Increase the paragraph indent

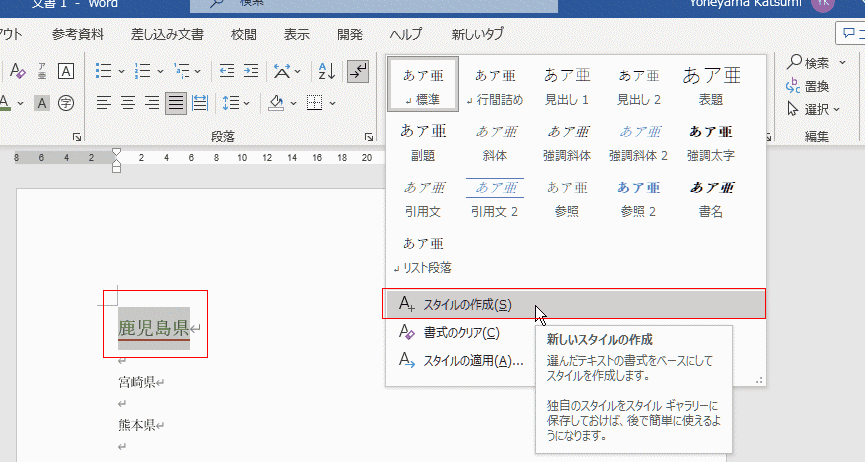click(249, 71)
